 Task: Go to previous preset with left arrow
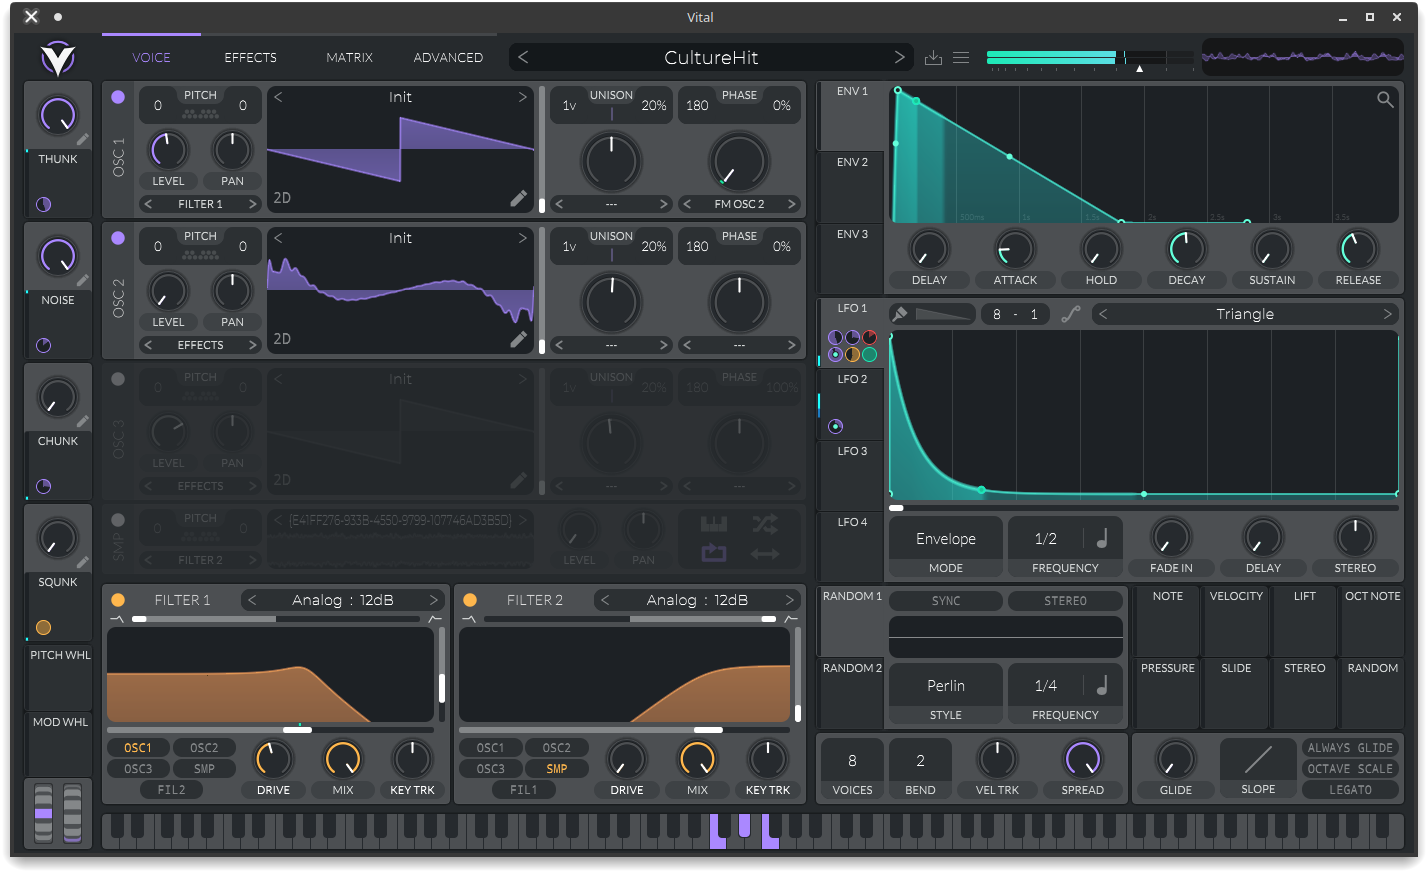pos(523,58)
